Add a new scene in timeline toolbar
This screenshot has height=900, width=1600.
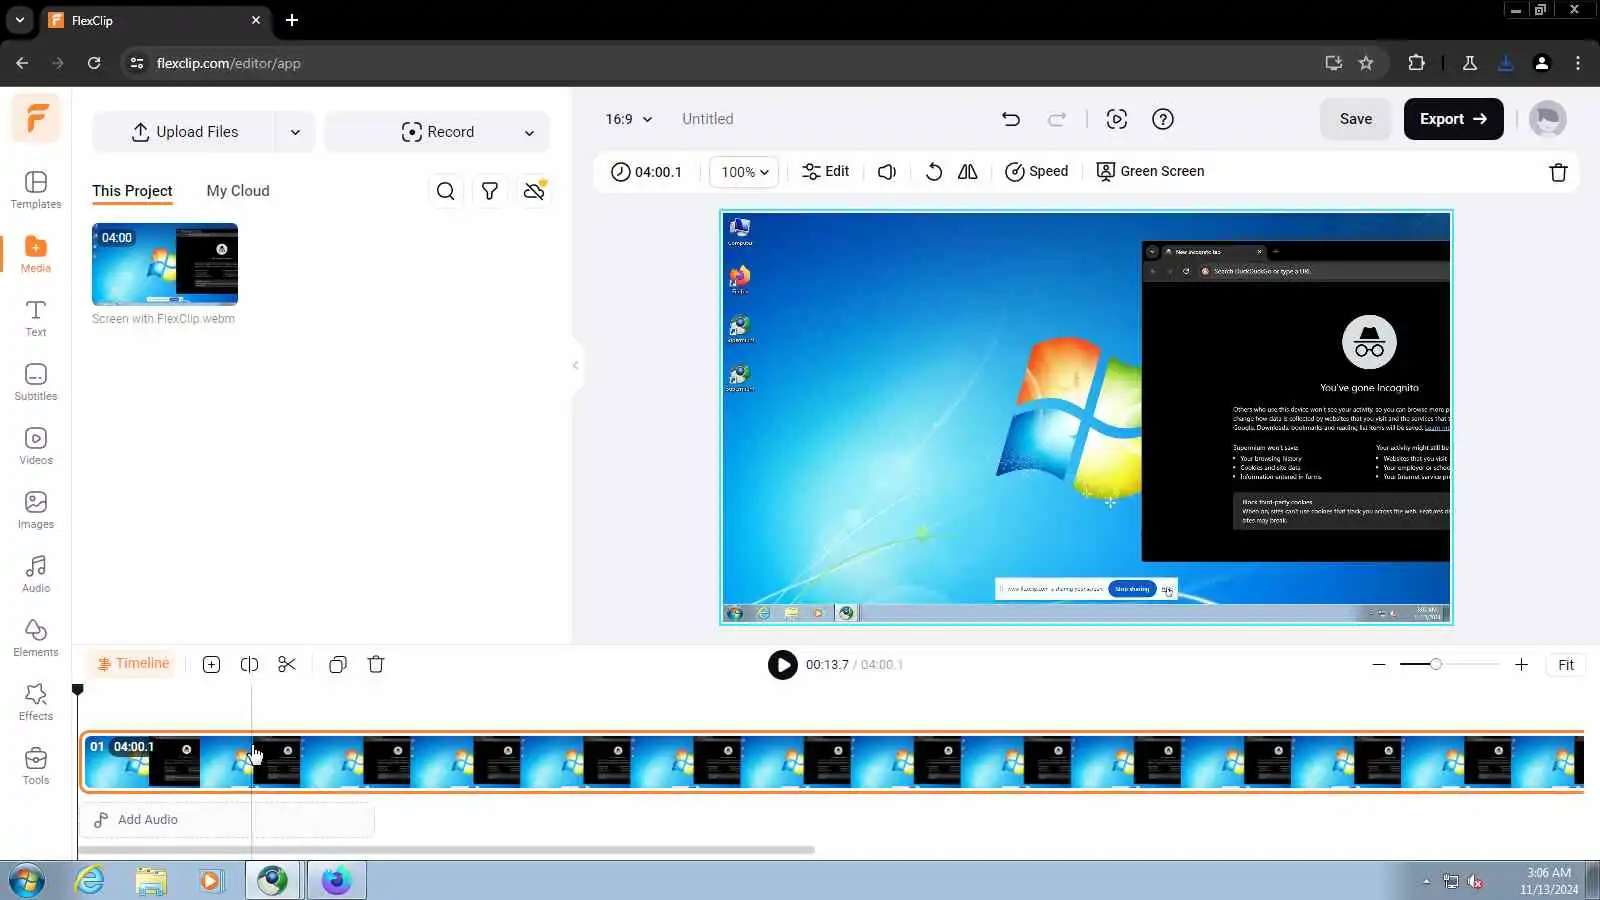pyautogui.click(x=211, y=665)
